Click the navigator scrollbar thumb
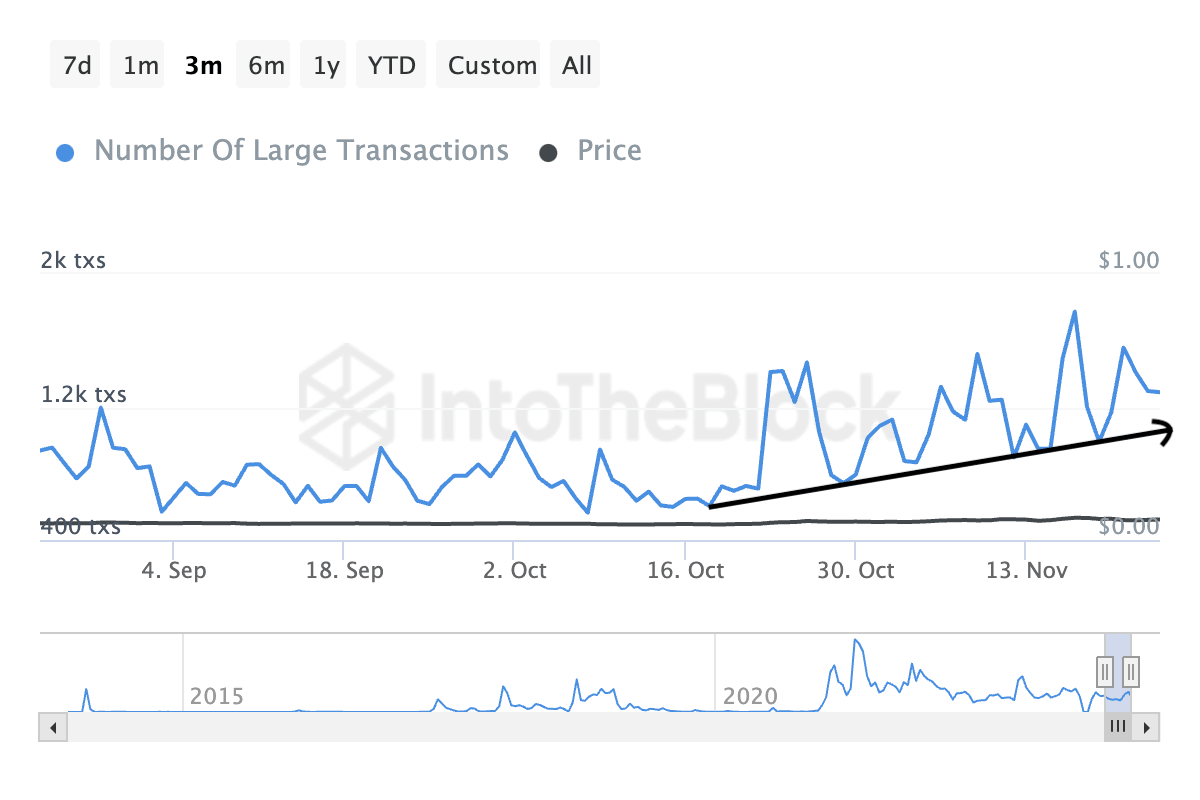Image resolution: width=1200 pixels, height=800 pixels. (x=1117, y=727)
